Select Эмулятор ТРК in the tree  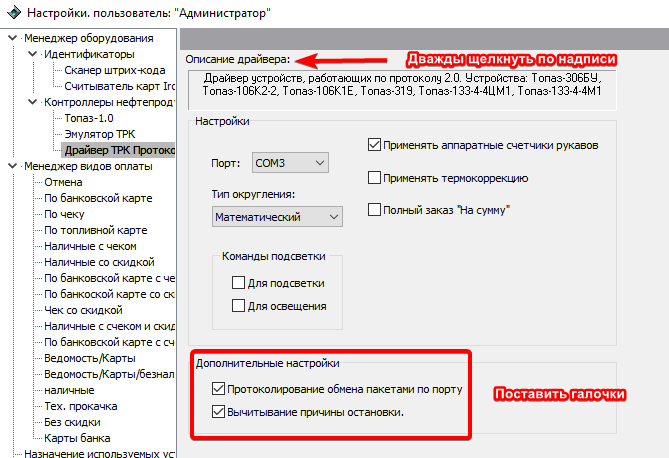103,134
